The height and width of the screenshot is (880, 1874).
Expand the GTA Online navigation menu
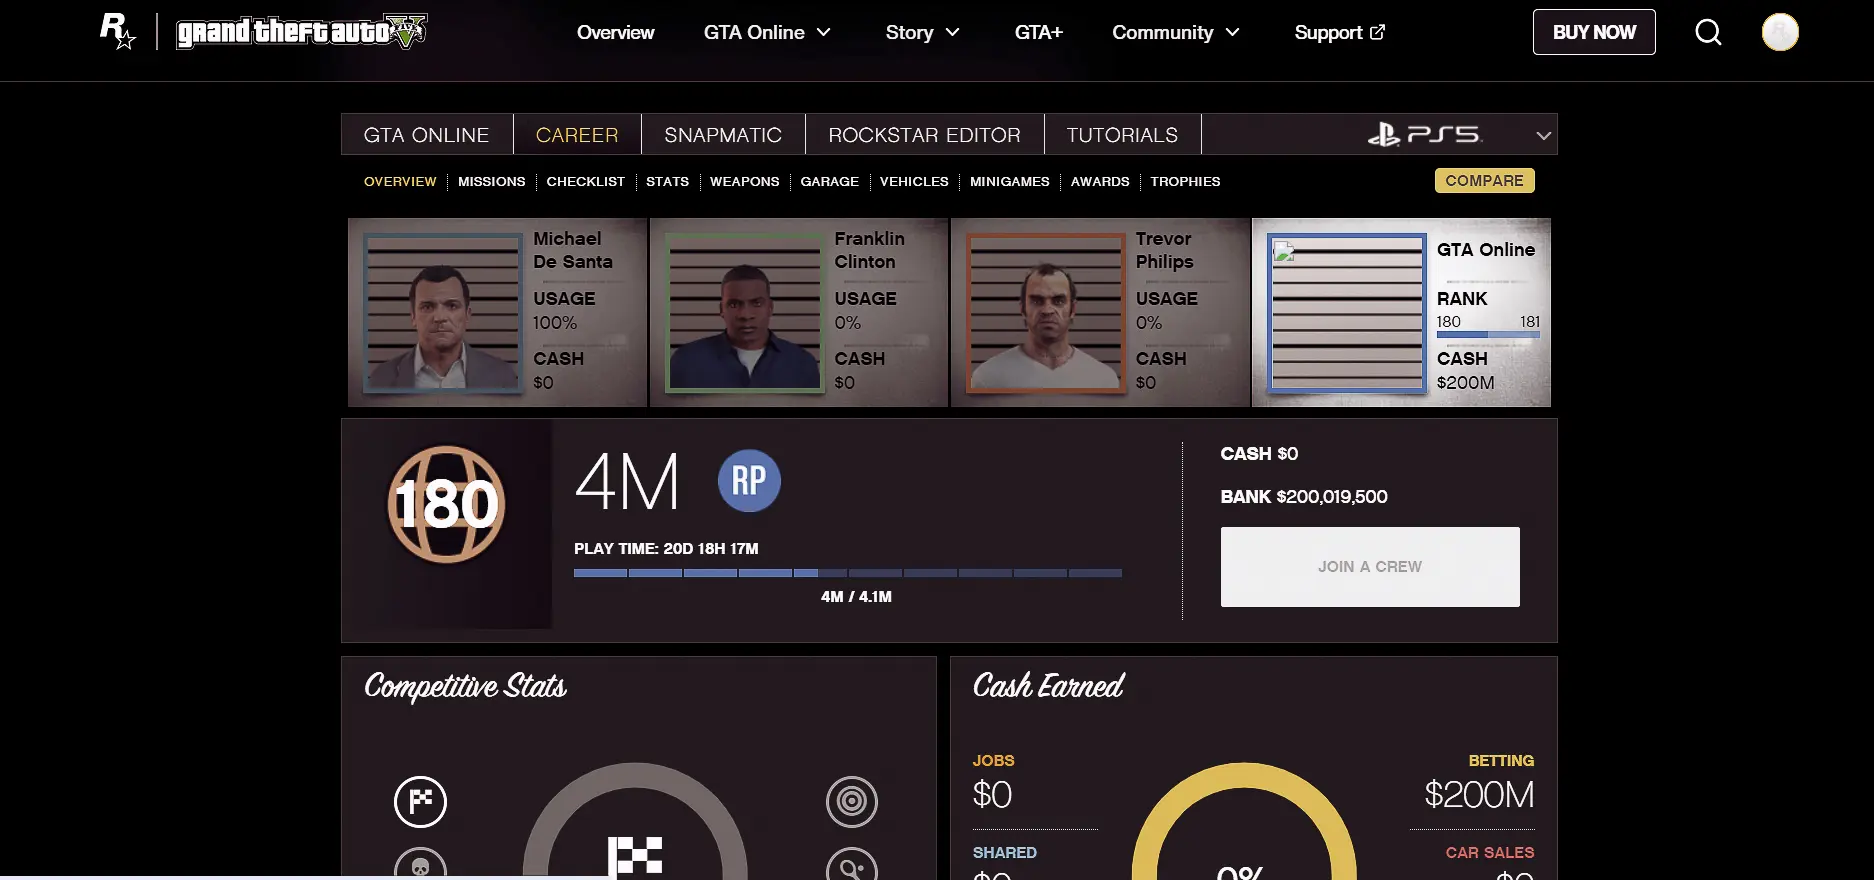tap(767, 32)
